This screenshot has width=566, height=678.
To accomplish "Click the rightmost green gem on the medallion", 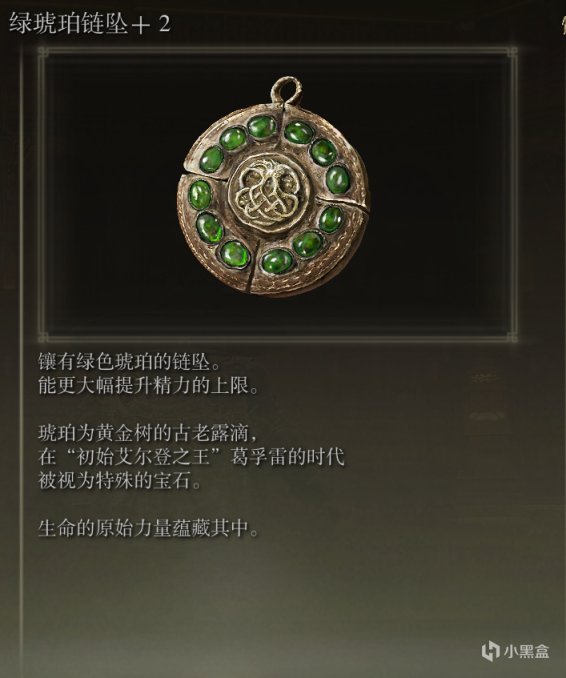I will pos(338,179).
